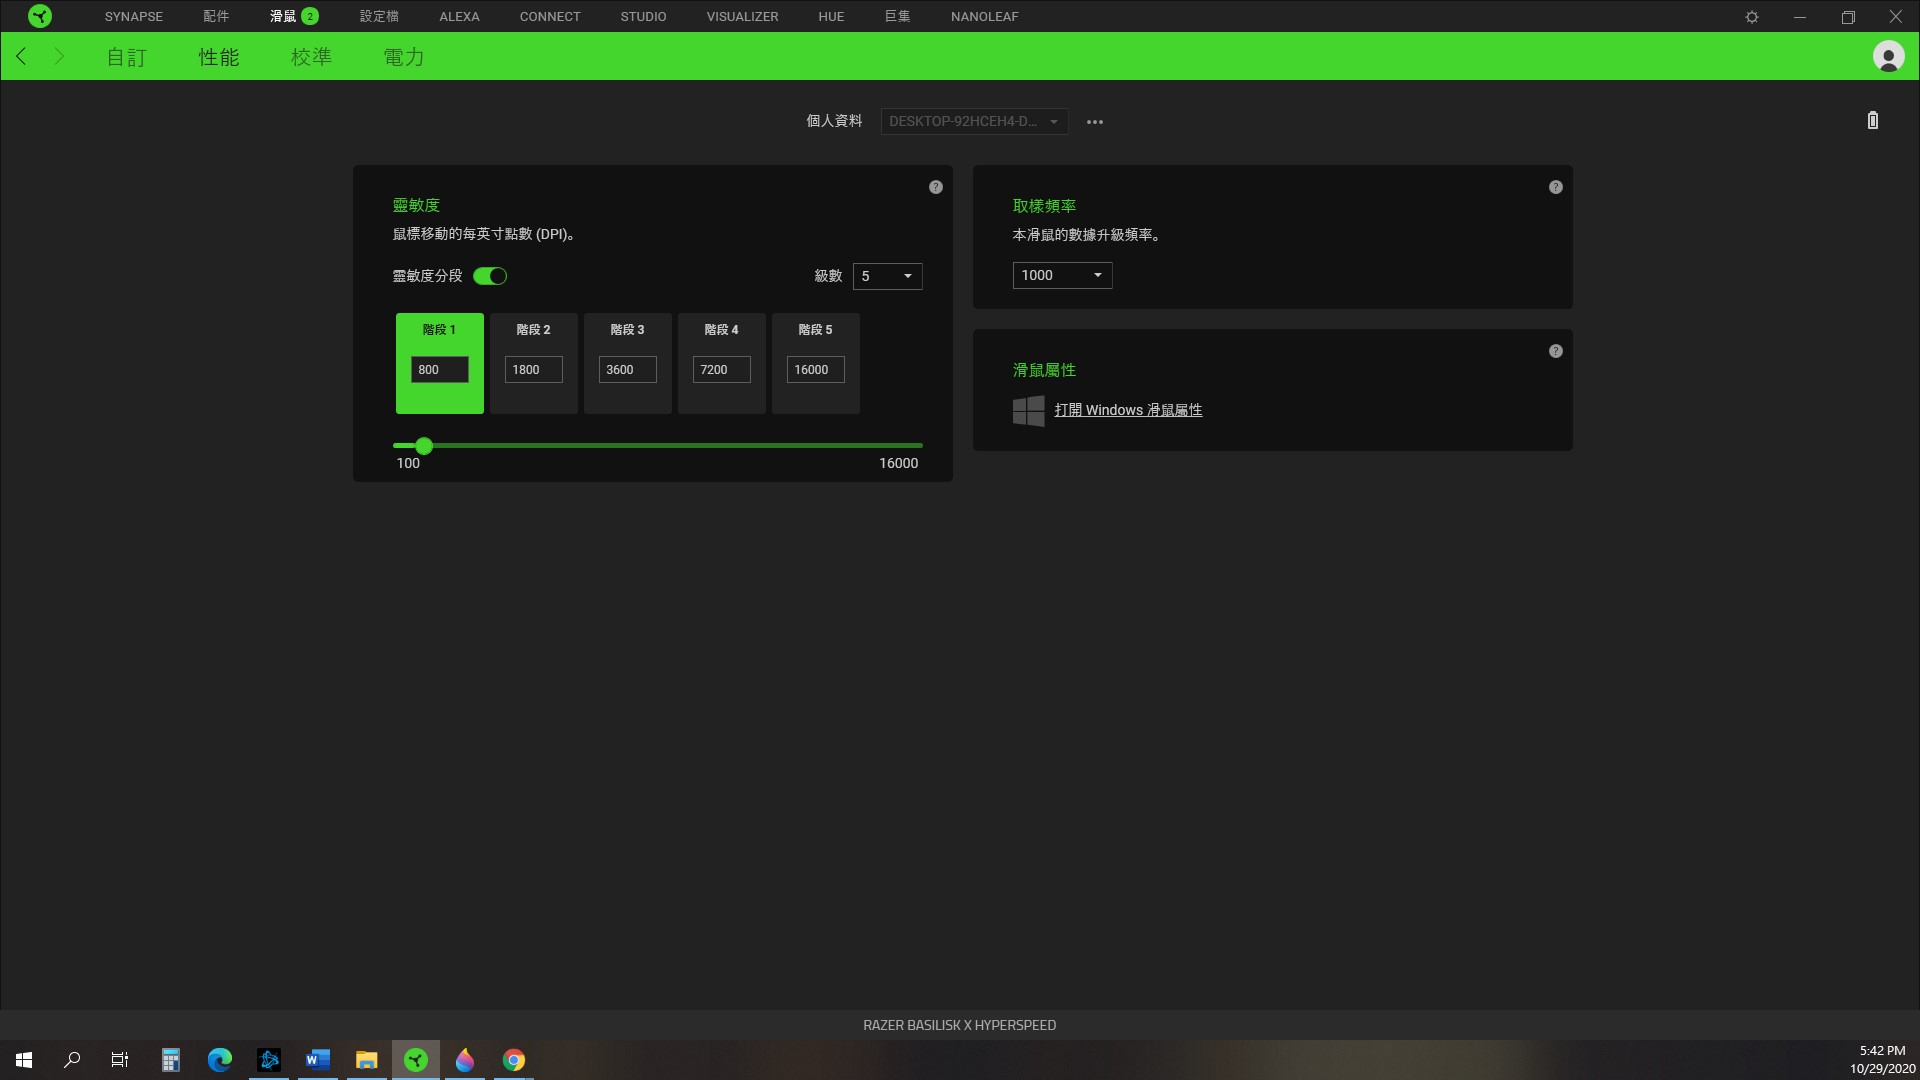Switch to the STUDIO tab
1920x1080 pixels.
click(643, 16)
